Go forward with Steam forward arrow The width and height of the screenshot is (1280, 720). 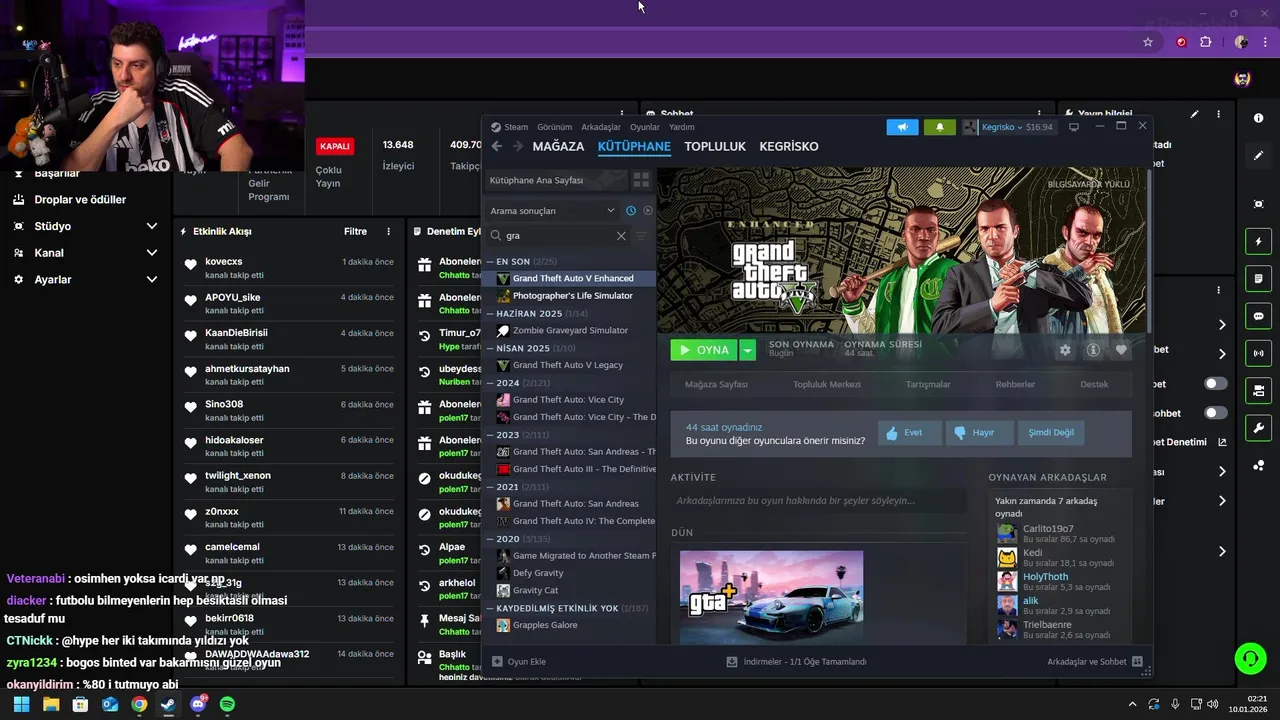click(x=517, y=146)
